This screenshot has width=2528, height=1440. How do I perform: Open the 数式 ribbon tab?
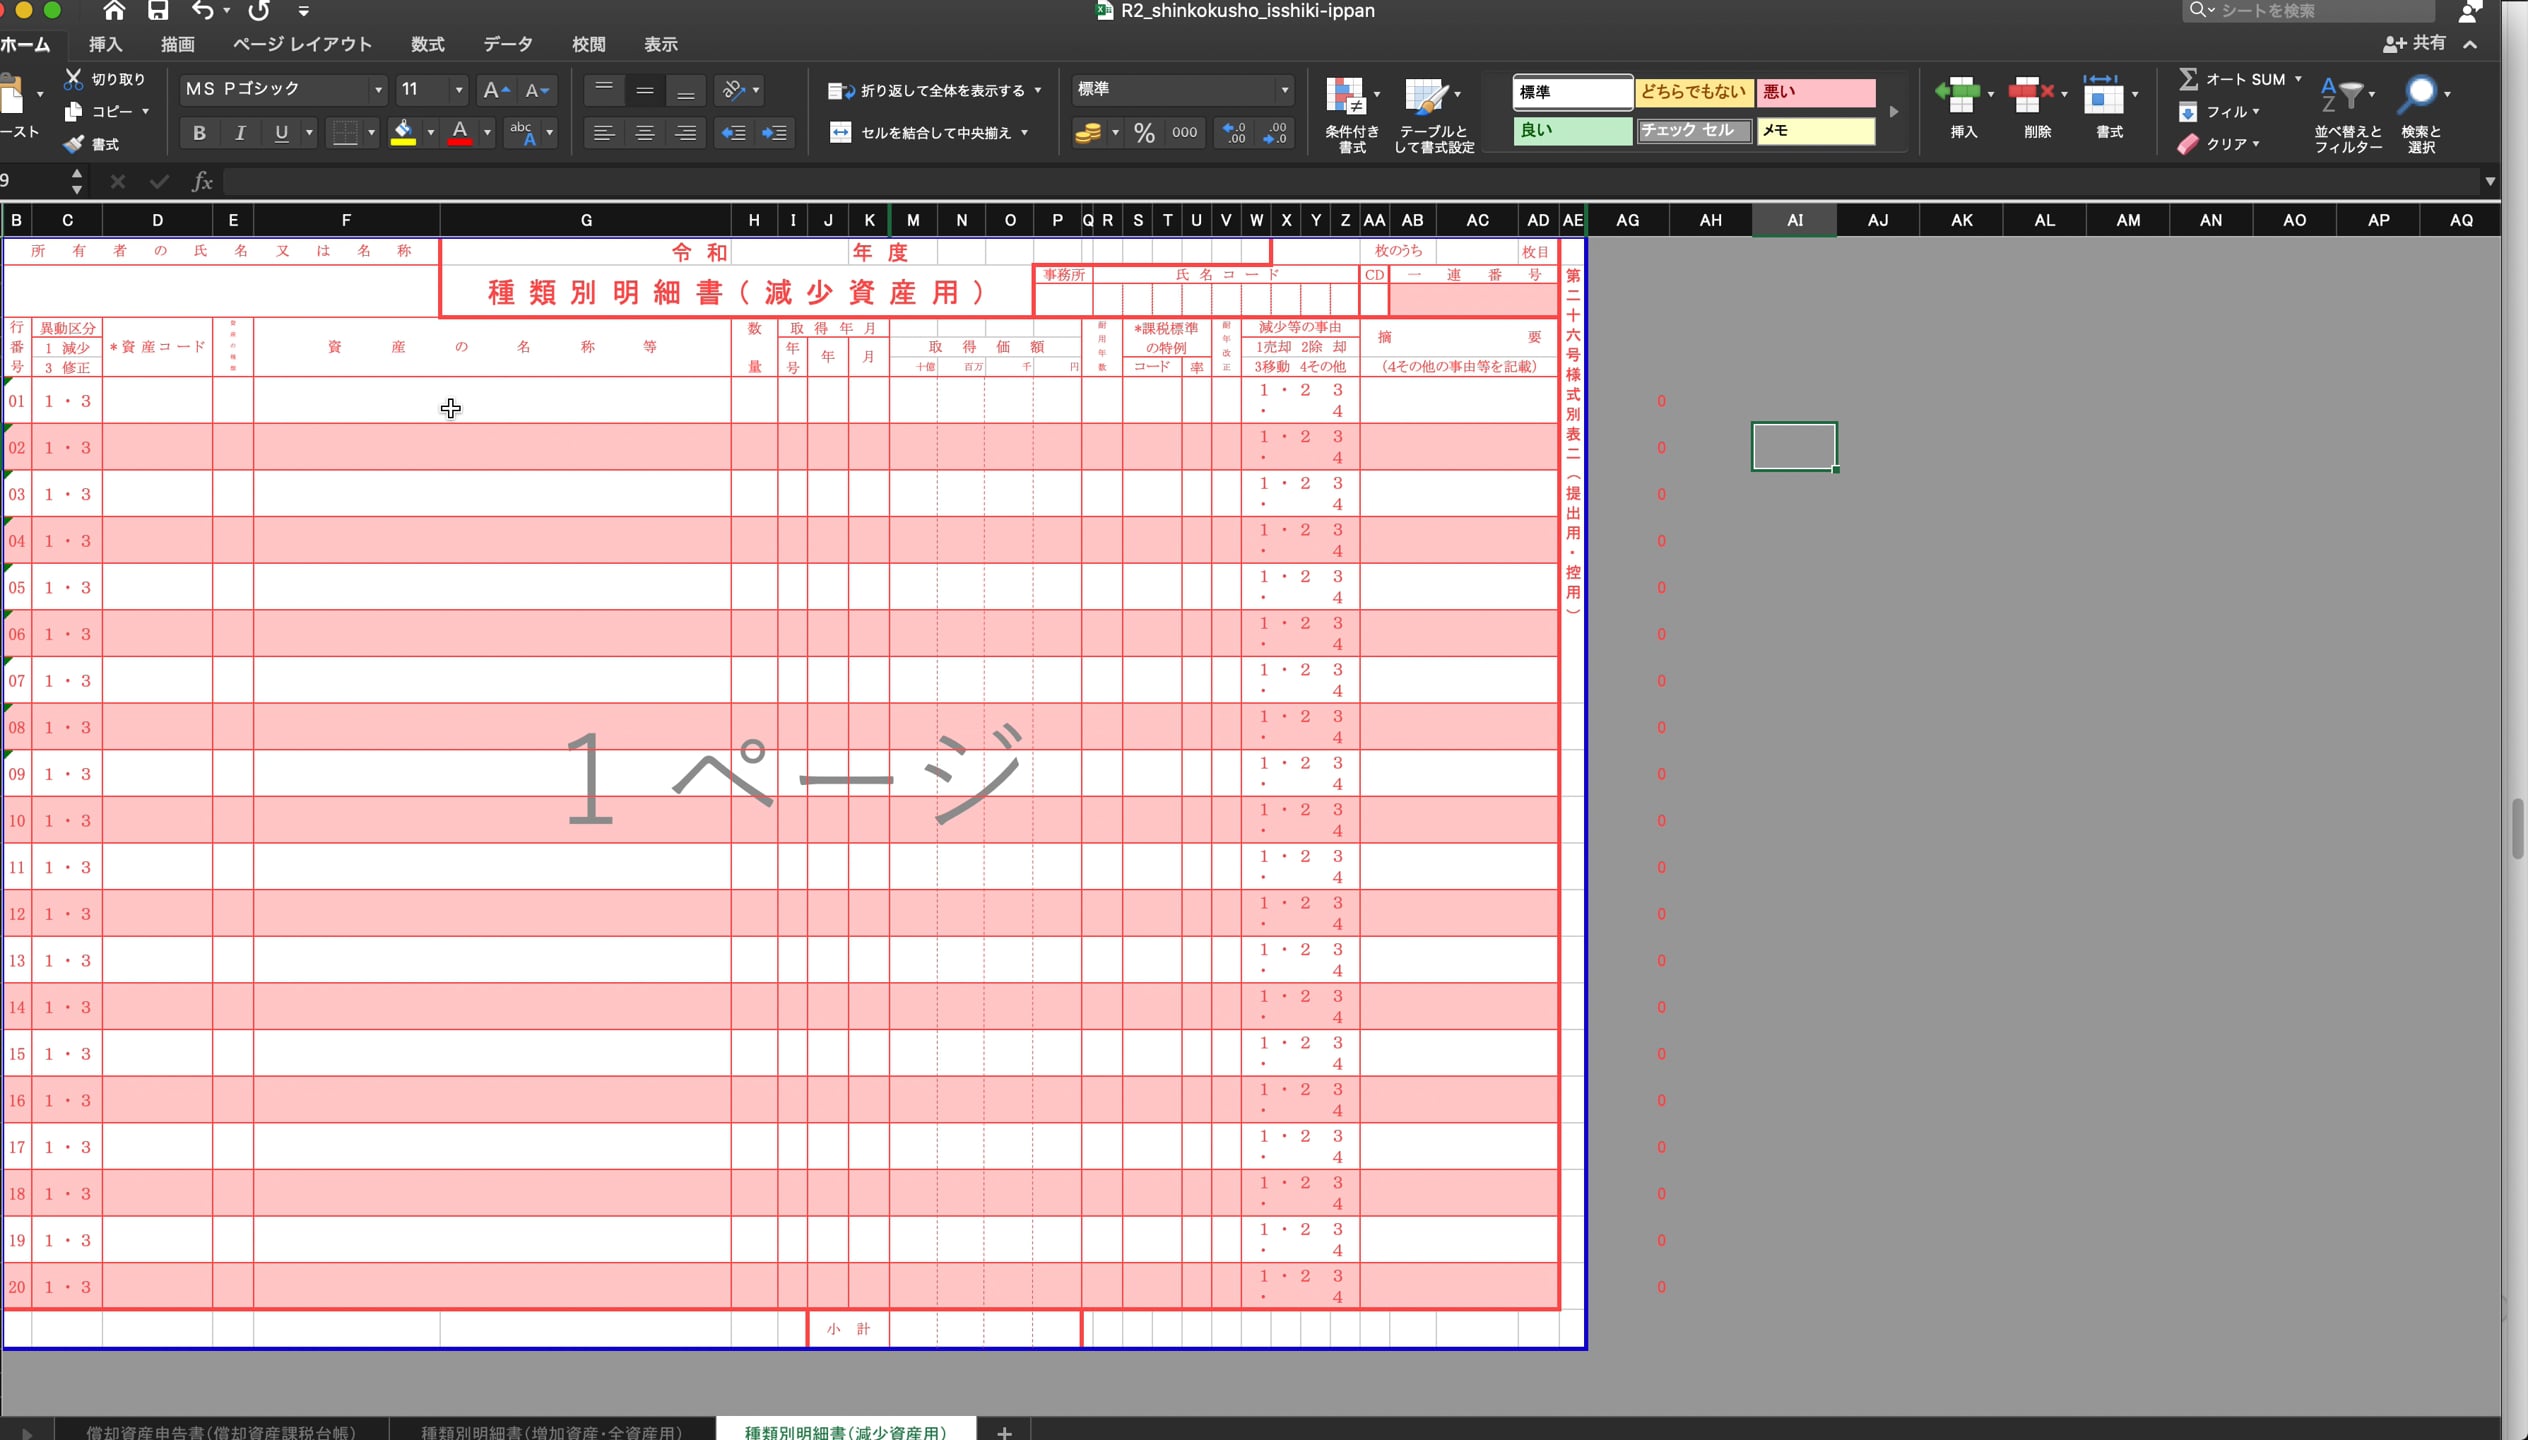coord(427,44)
